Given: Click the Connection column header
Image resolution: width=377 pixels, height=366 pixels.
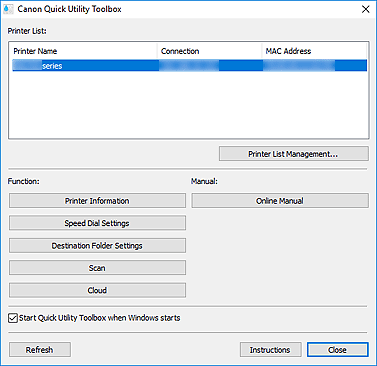Looking at the screenshot, I should point(210,51).
